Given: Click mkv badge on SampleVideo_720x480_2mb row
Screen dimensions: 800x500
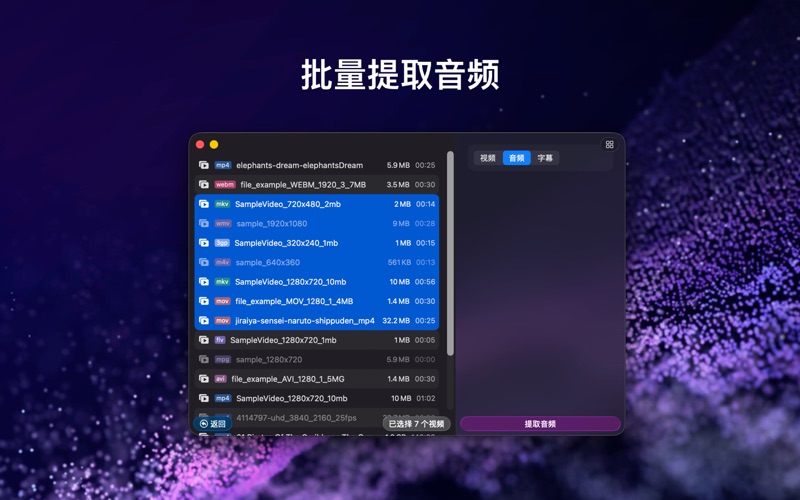Looking at the screenshot, I should pos(222,204).
